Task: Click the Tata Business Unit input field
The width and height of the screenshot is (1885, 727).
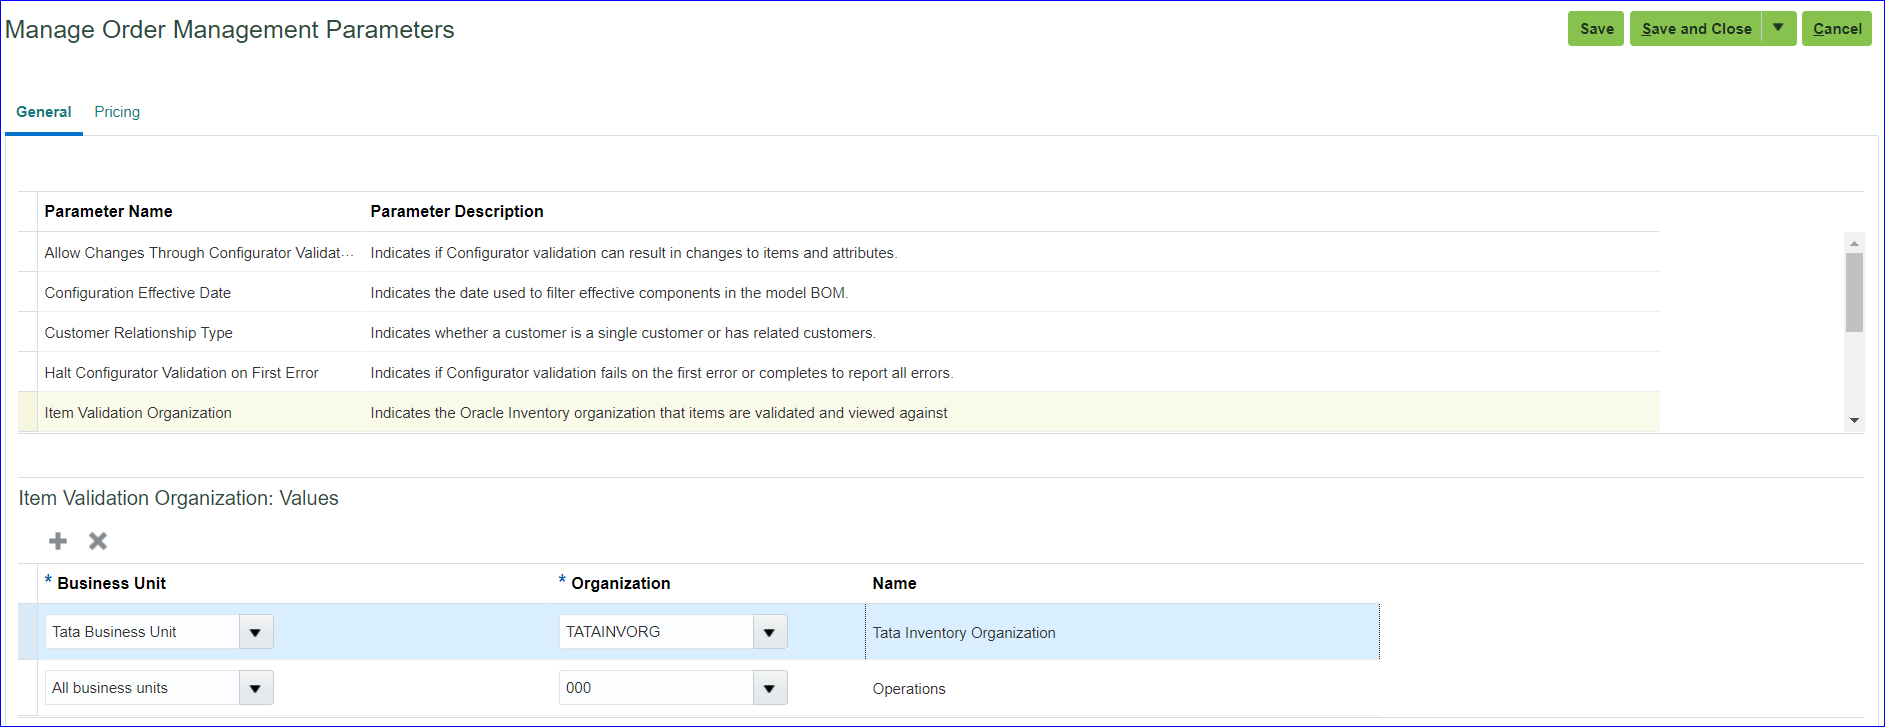Action: click(x=143, y=632)
